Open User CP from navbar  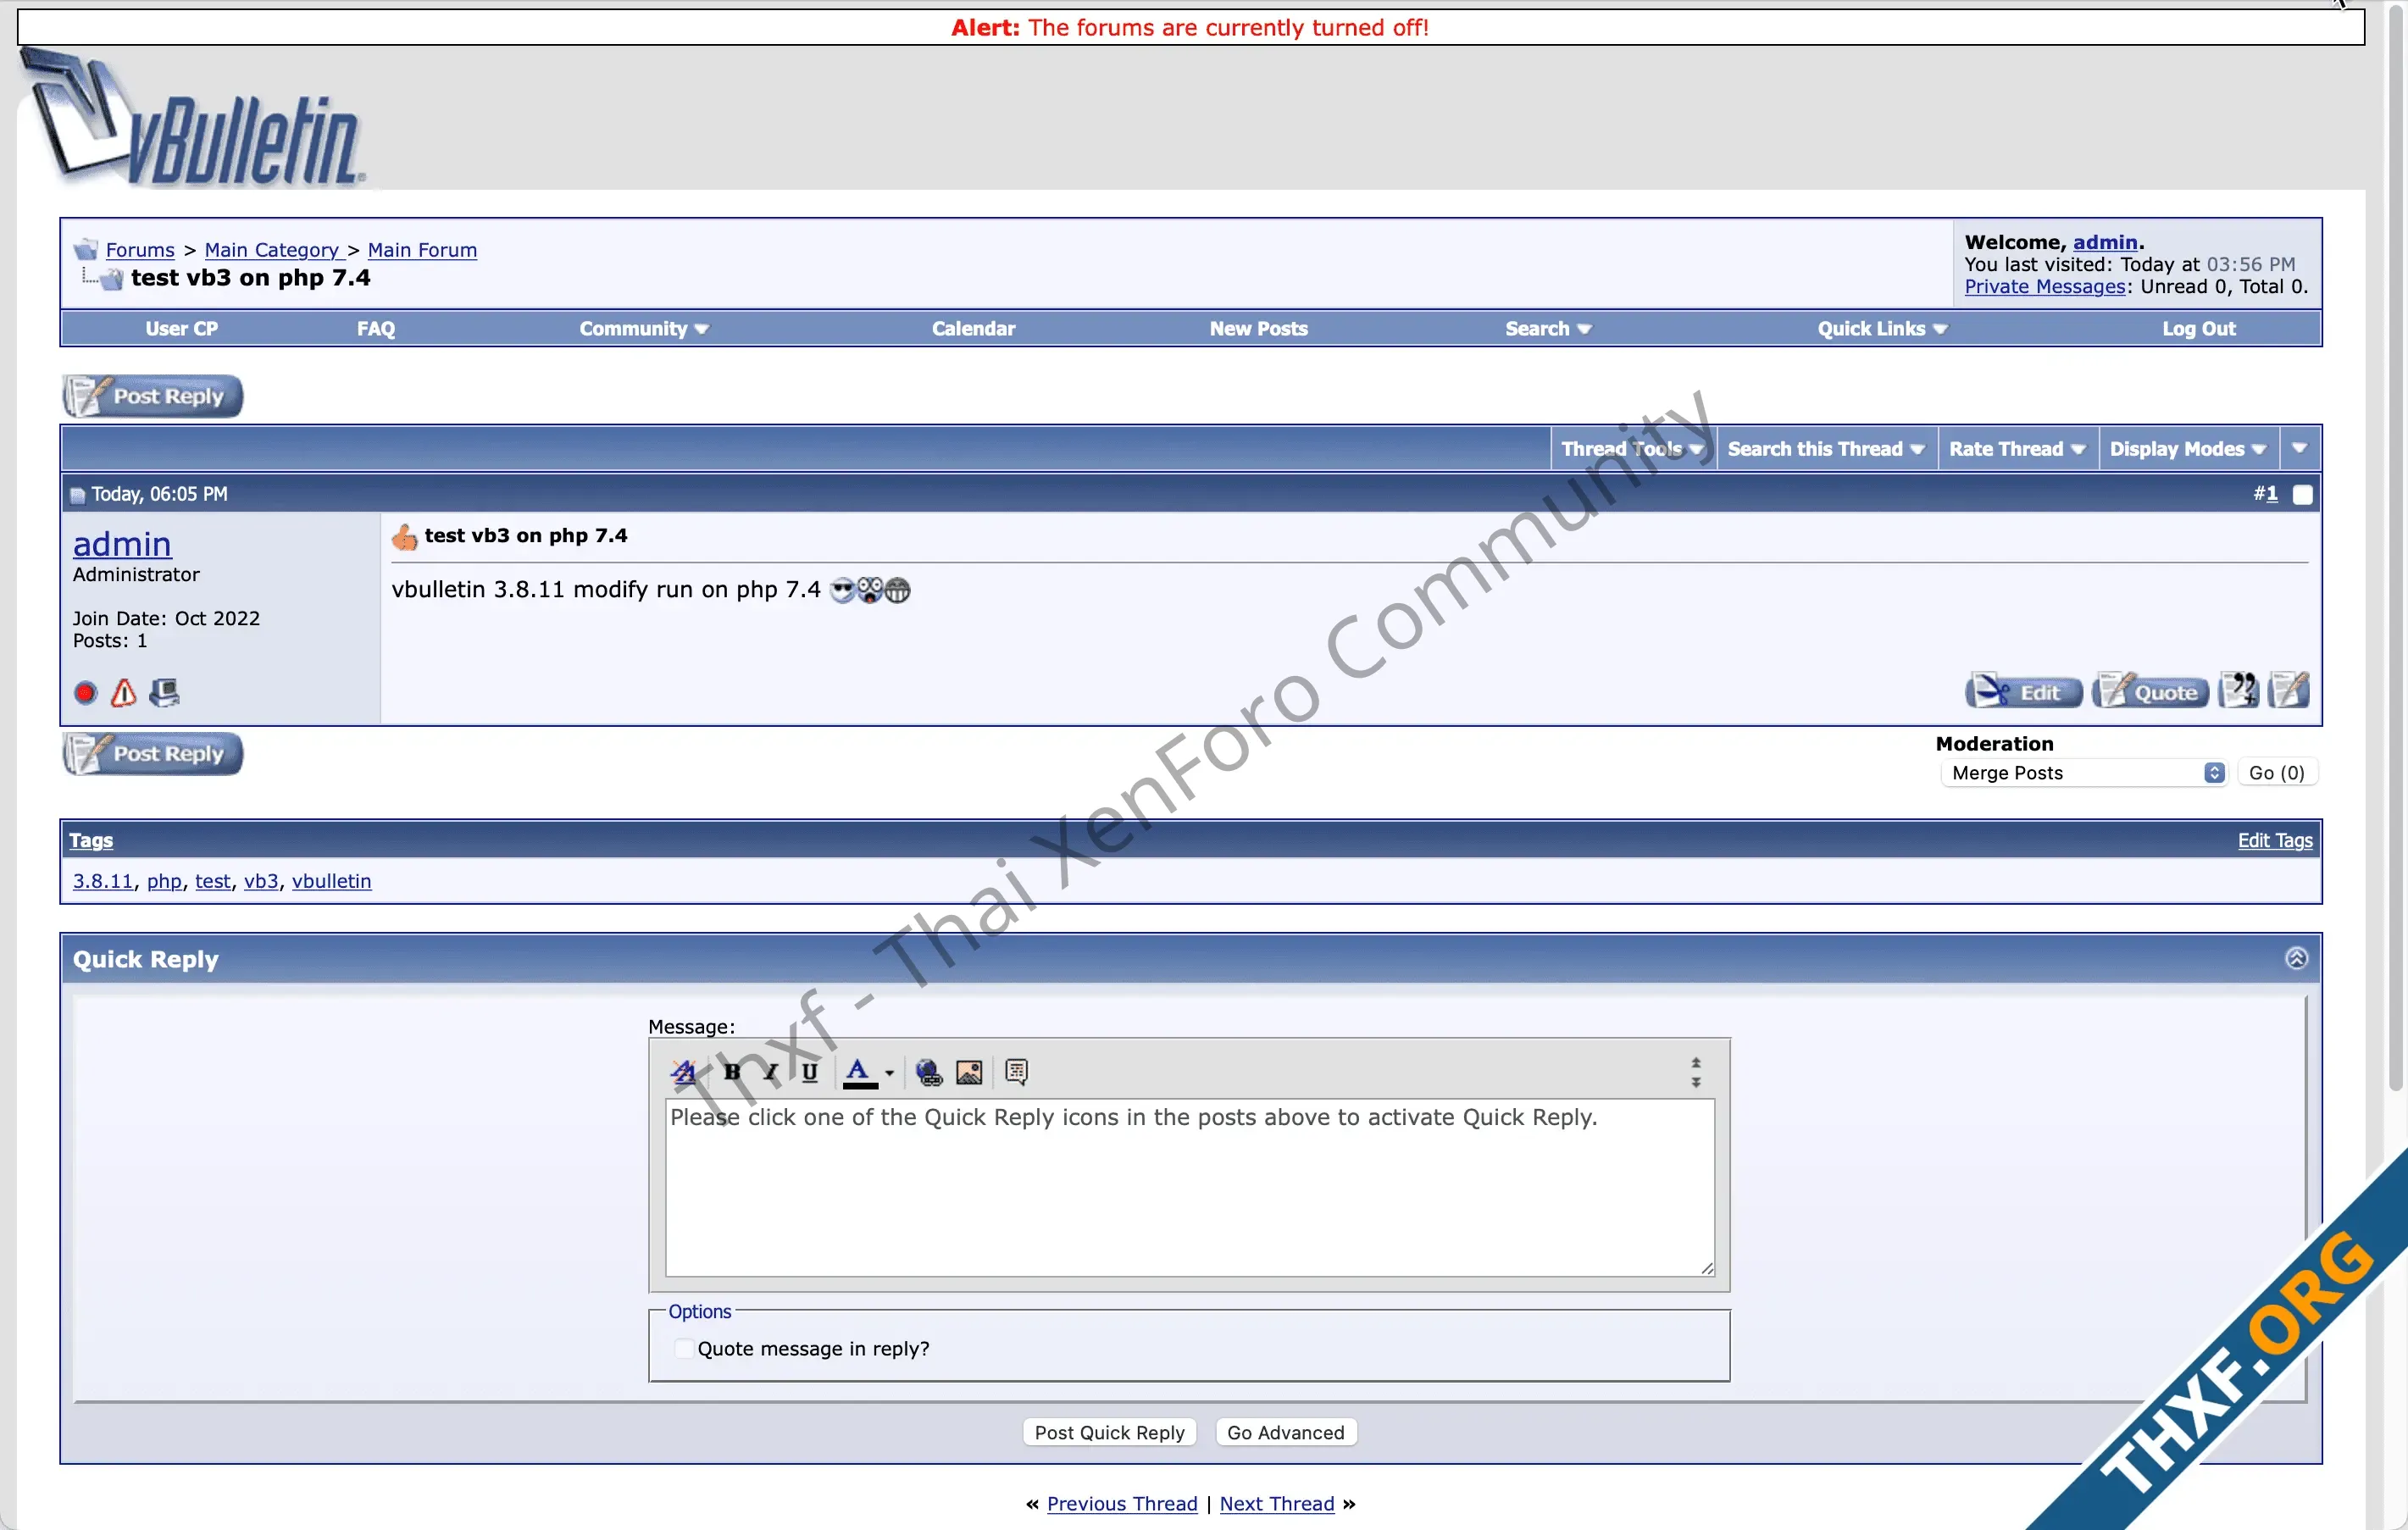point(182,329)
